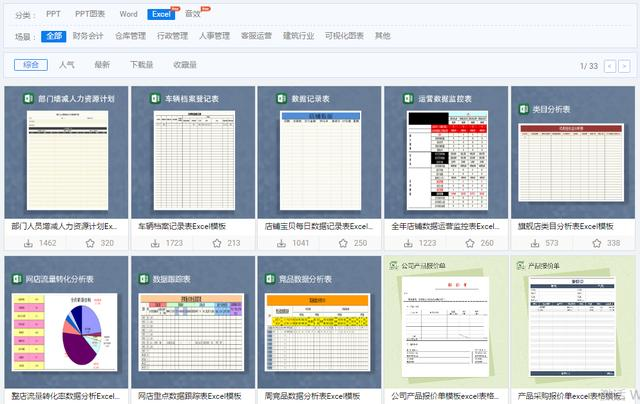Filter by 仓库管理 scene
Image resolution: width=640 pixels, height=404 pixels.
tap(130, 36)
